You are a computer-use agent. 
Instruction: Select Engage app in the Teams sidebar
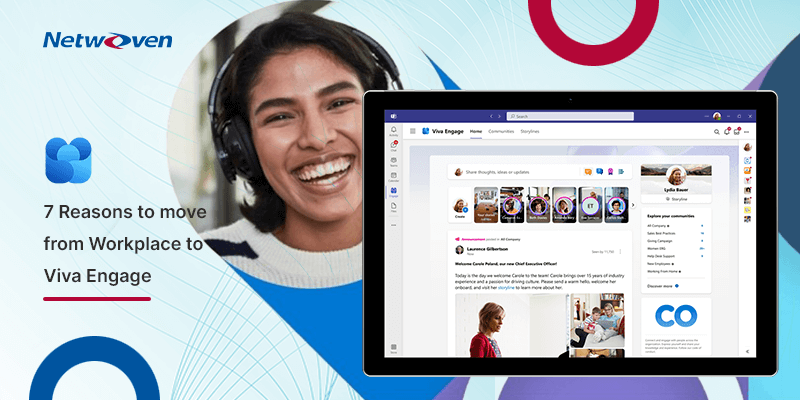[x=393, y=192]
